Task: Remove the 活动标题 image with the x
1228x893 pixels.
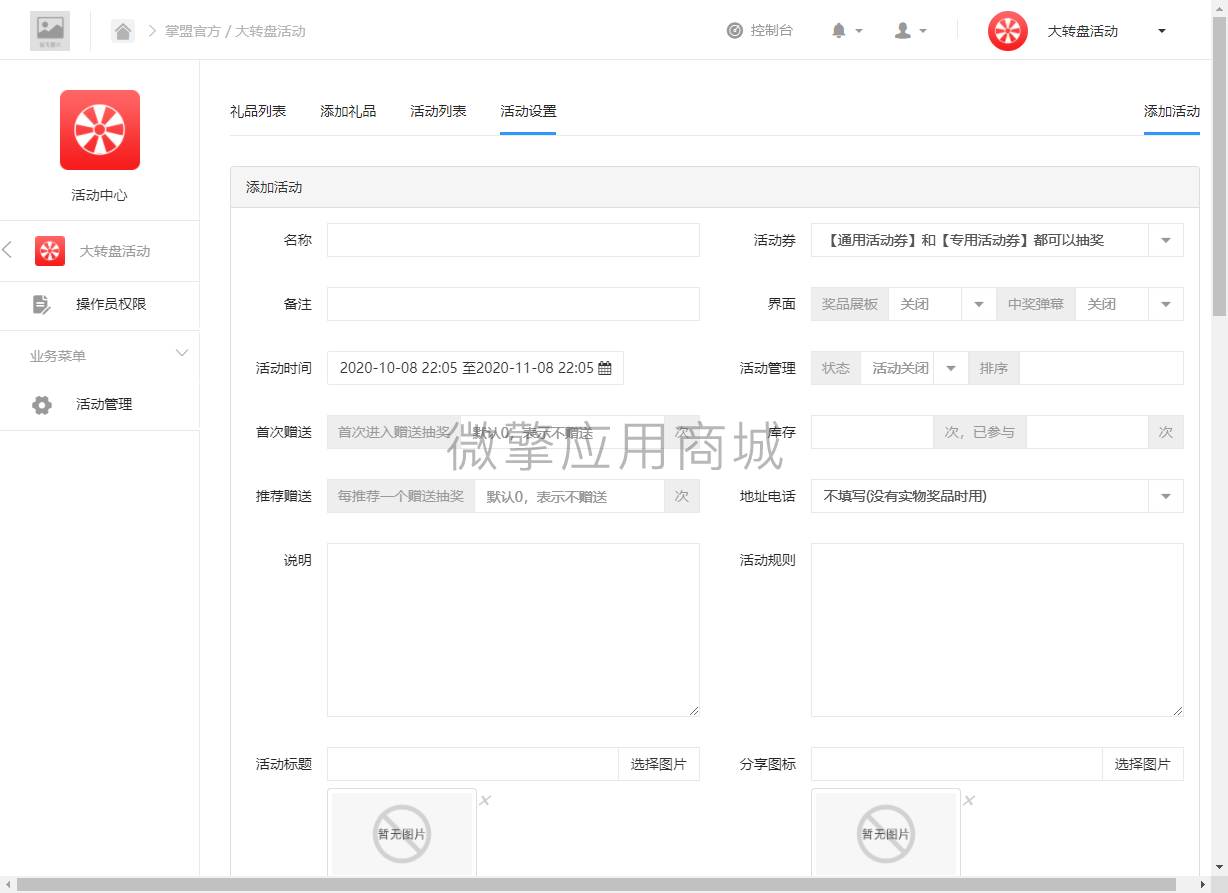Action: (485, 800)
